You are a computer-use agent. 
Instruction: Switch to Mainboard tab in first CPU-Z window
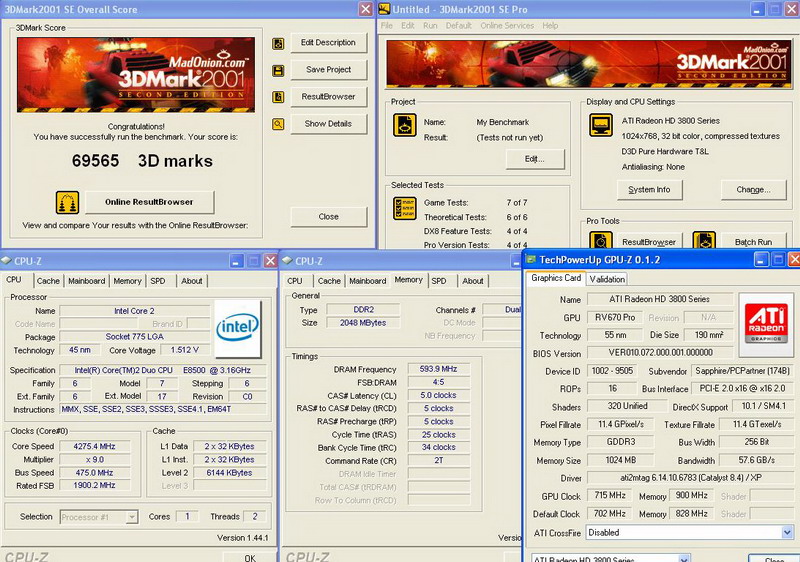click(86, 281)
